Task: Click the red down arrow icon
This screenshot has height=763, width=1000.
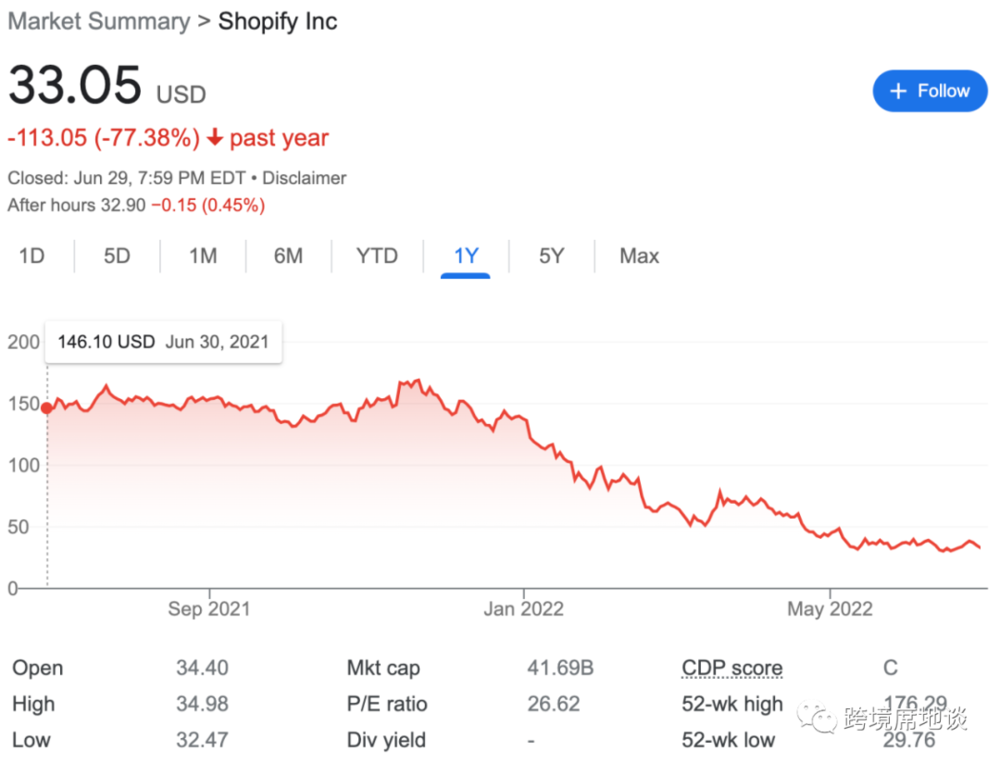Action: pyautogui.click(x=215, y=138)
